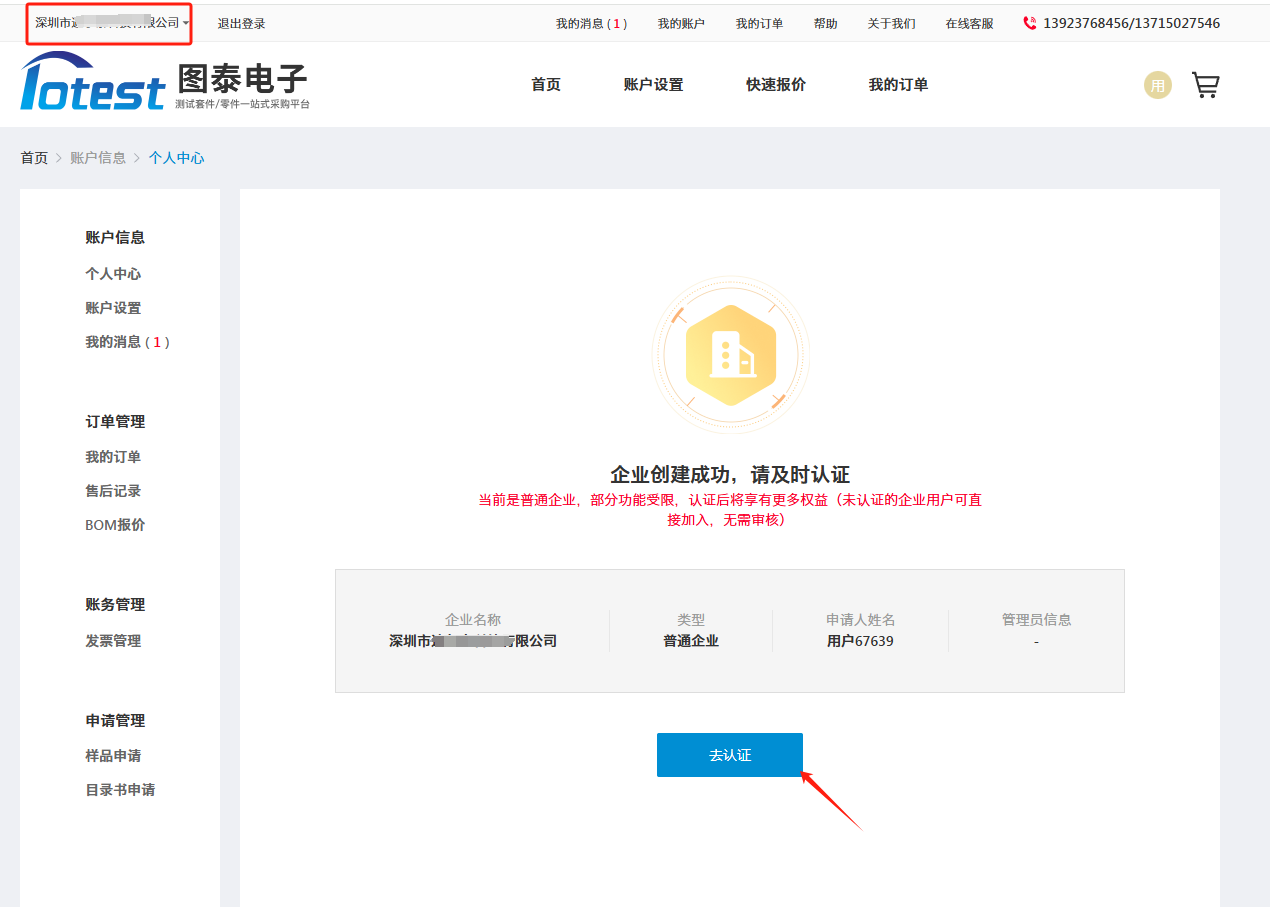Open 我的消息 in top bar
The height and width of the screenshot is (907, 1270).
pos(591,23)
